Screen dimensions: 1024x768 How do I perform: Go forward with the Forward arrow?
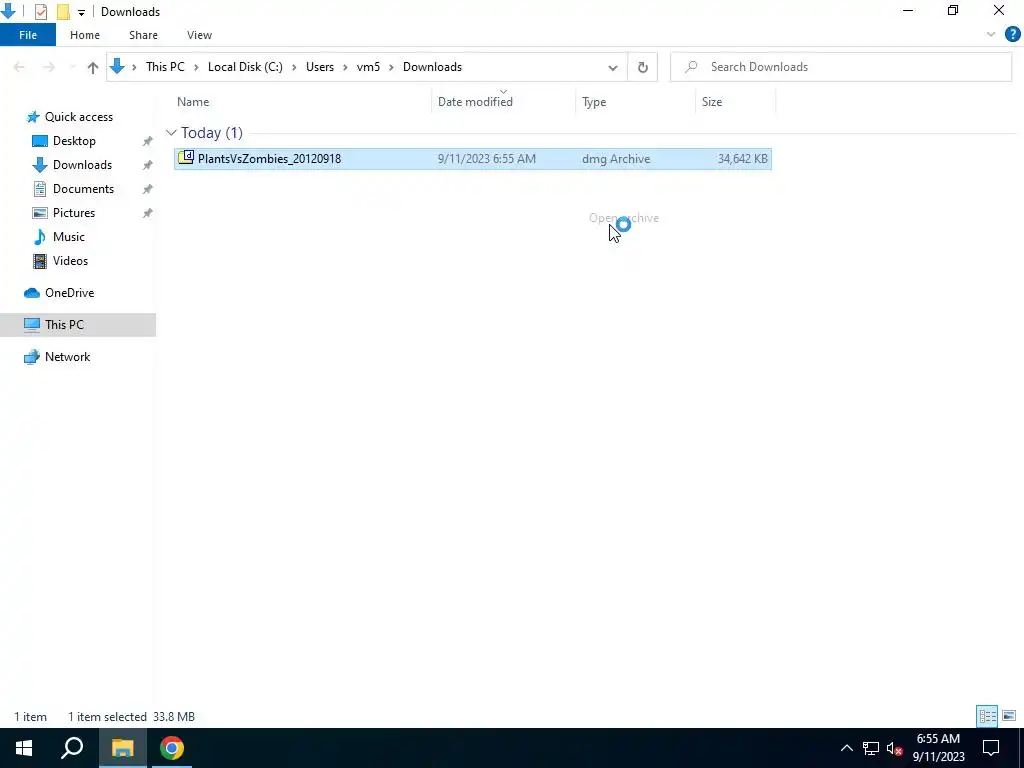[48, 67]
